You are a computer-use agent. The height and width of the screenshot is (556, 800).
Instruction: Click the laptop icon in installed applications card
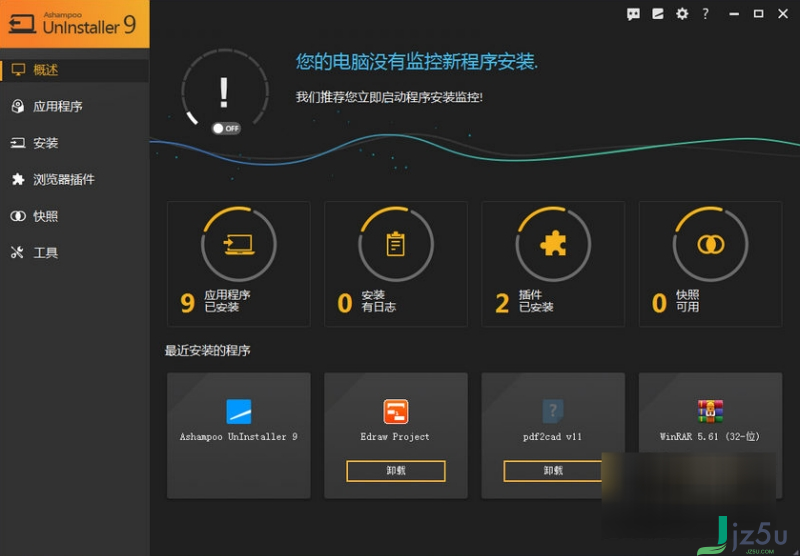tap(239, 244)
